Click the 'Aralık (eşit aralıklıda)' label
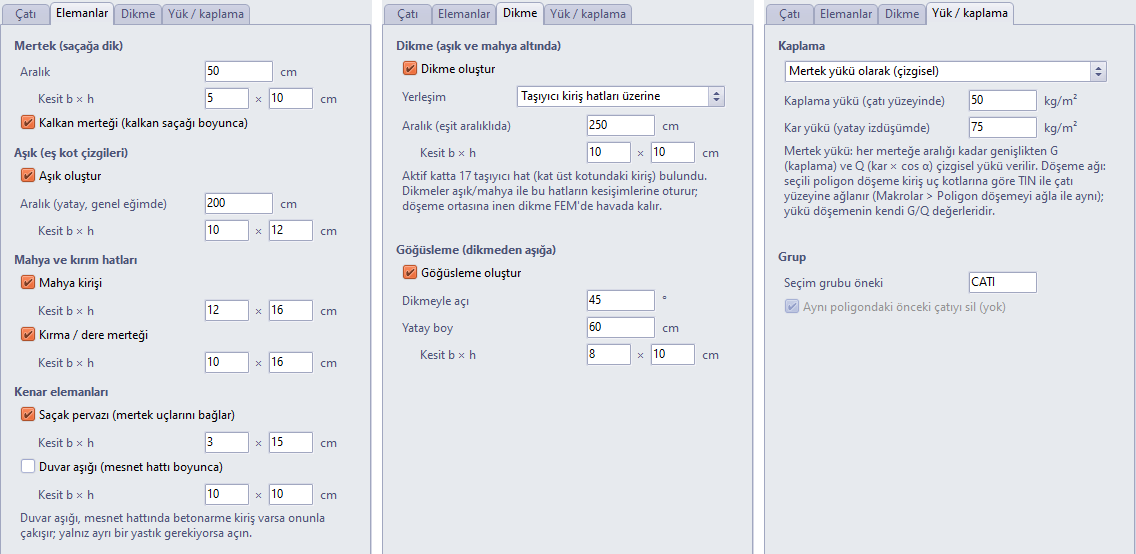Image resolution: width=1136 pixels, height=554 pixels. click(456, 125)
